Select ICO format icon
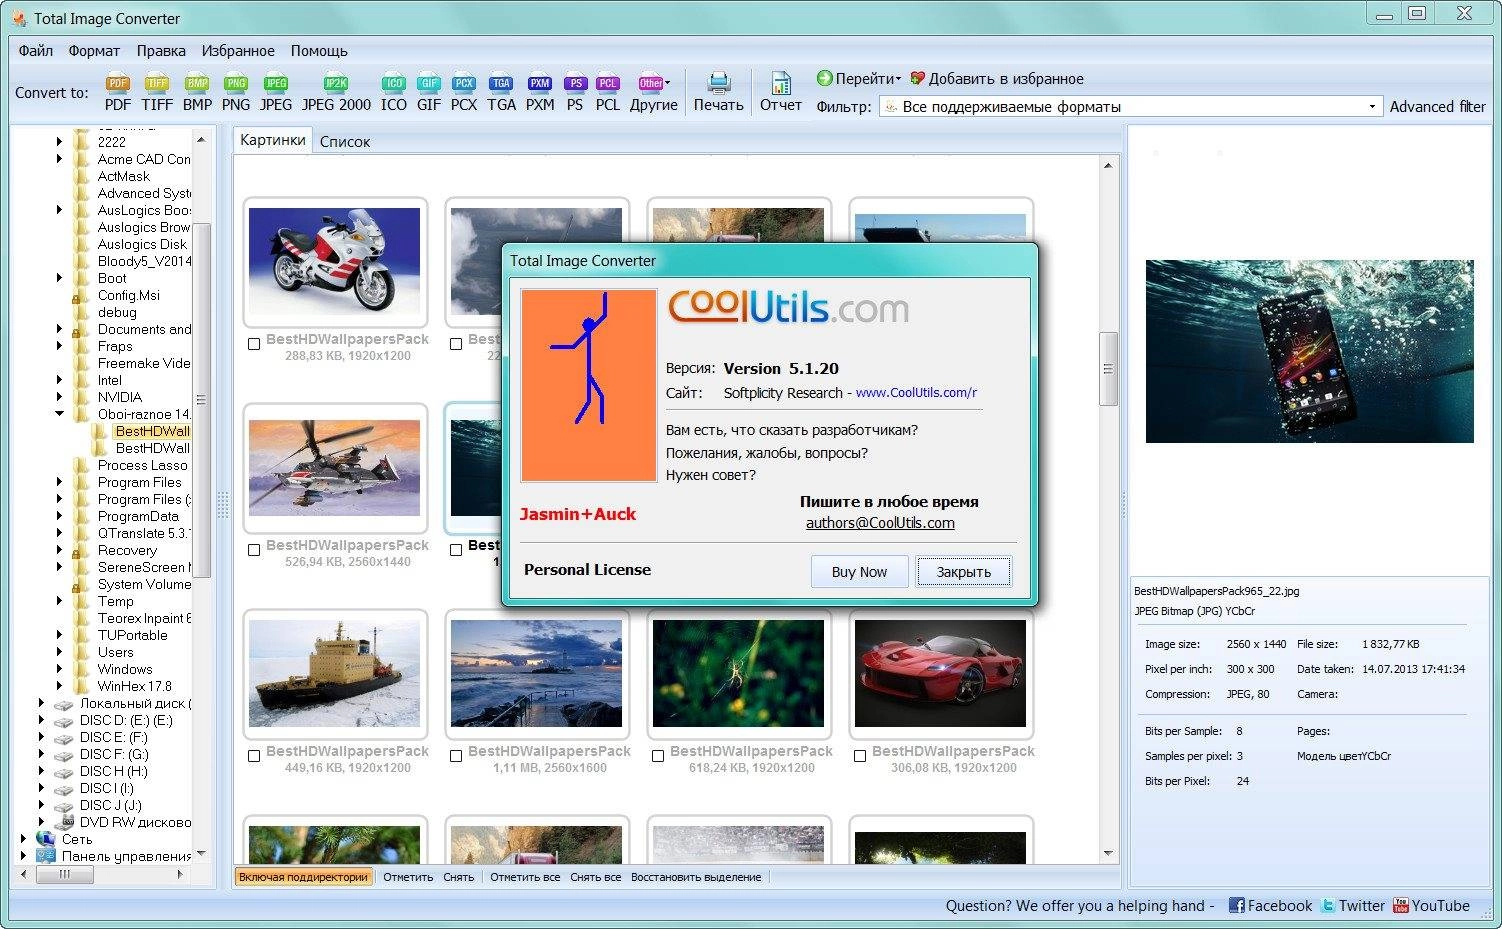1502x929 pixels. [394, 91]
